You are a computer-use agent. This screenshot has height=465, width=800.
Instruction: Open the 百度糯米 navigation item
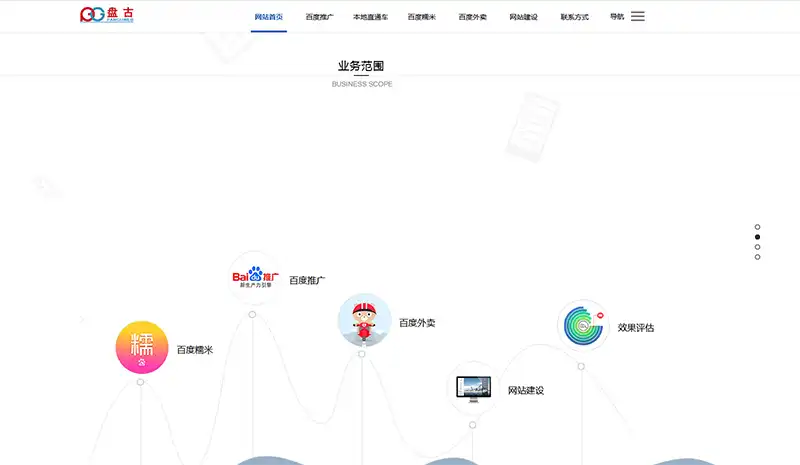(421, 17)
